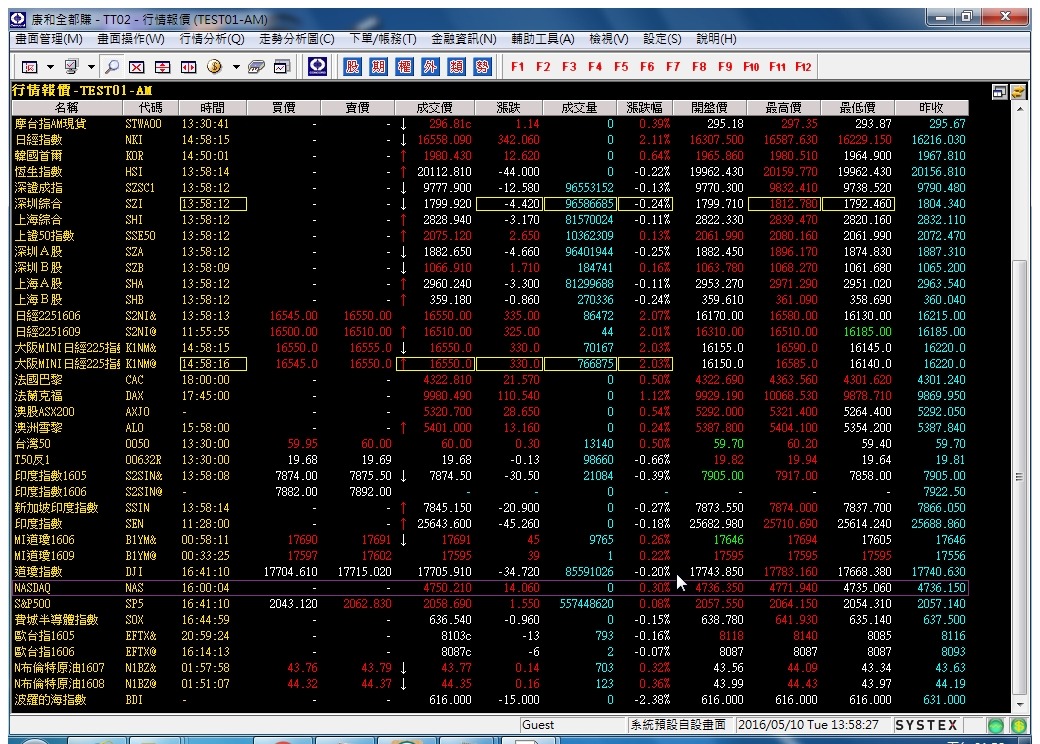
Task: Click the vertical scrollbar thumb of the quote table
Action: coord(1019,476)
